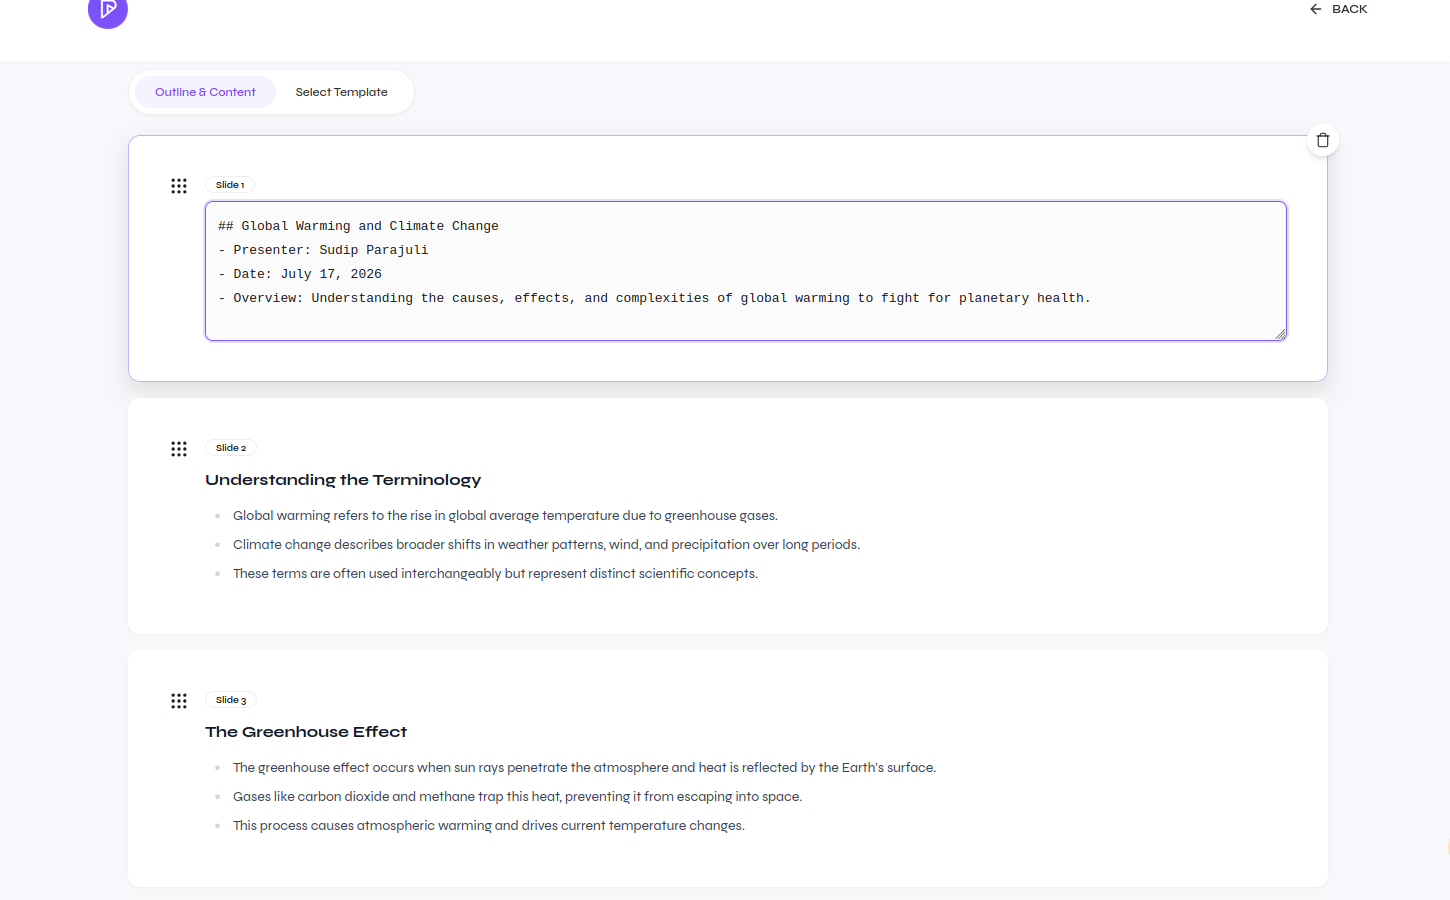Grab the Slide 2 drag handle icon
Screen dimensions: 1450x900
(179, 449)
